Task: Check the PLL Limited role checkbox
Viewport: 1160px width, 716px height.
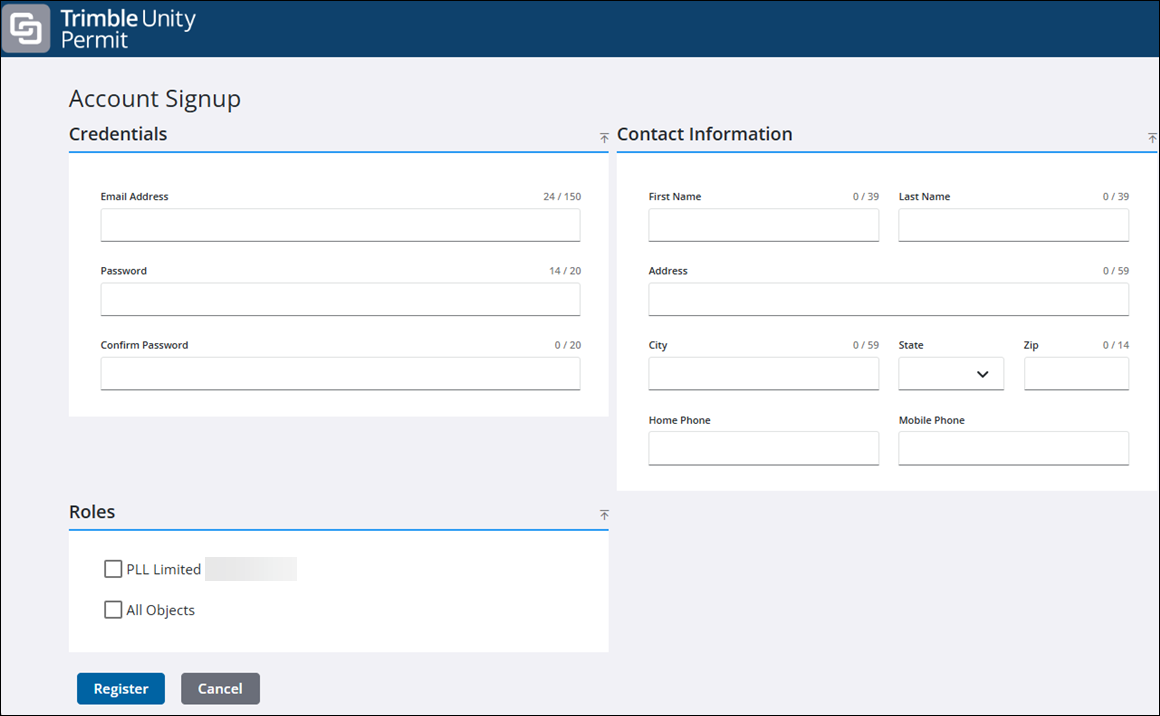Action: point(113,569)
